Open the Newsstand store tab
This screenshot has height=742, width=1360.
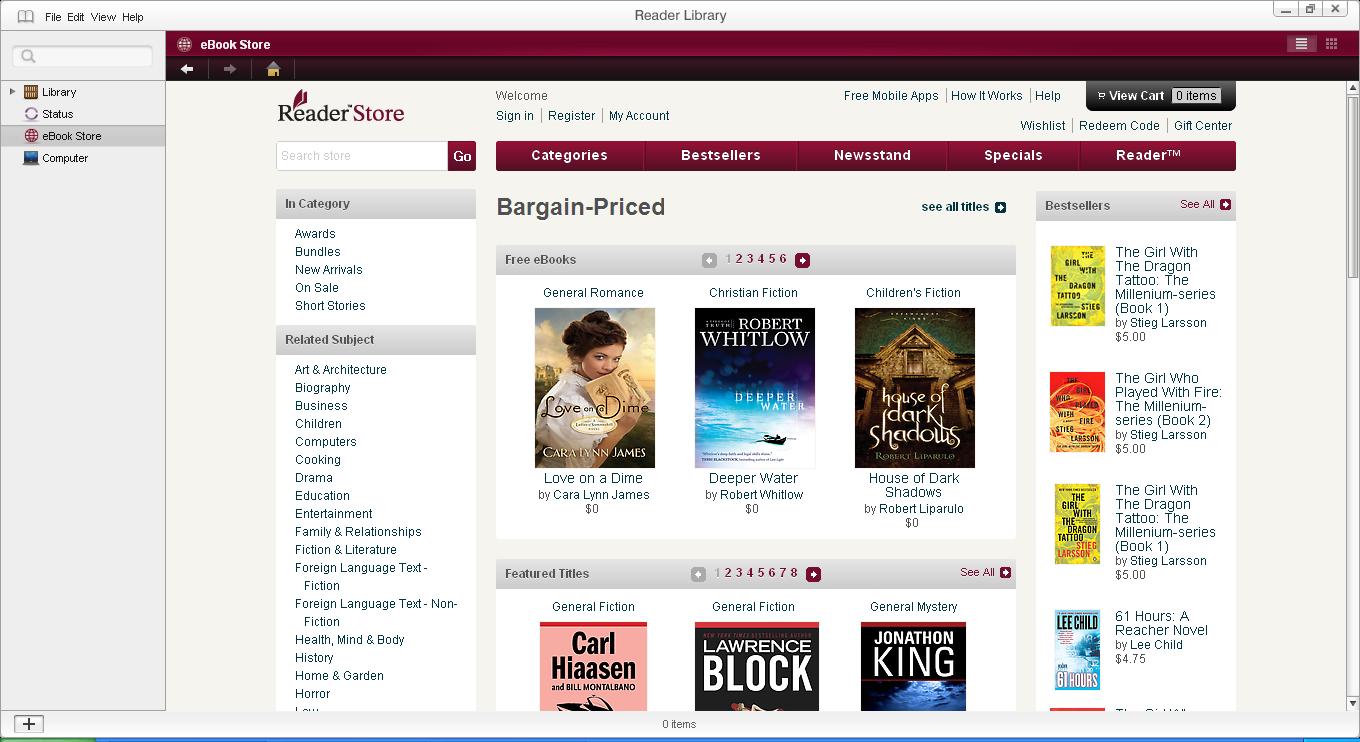click(872, 156)
